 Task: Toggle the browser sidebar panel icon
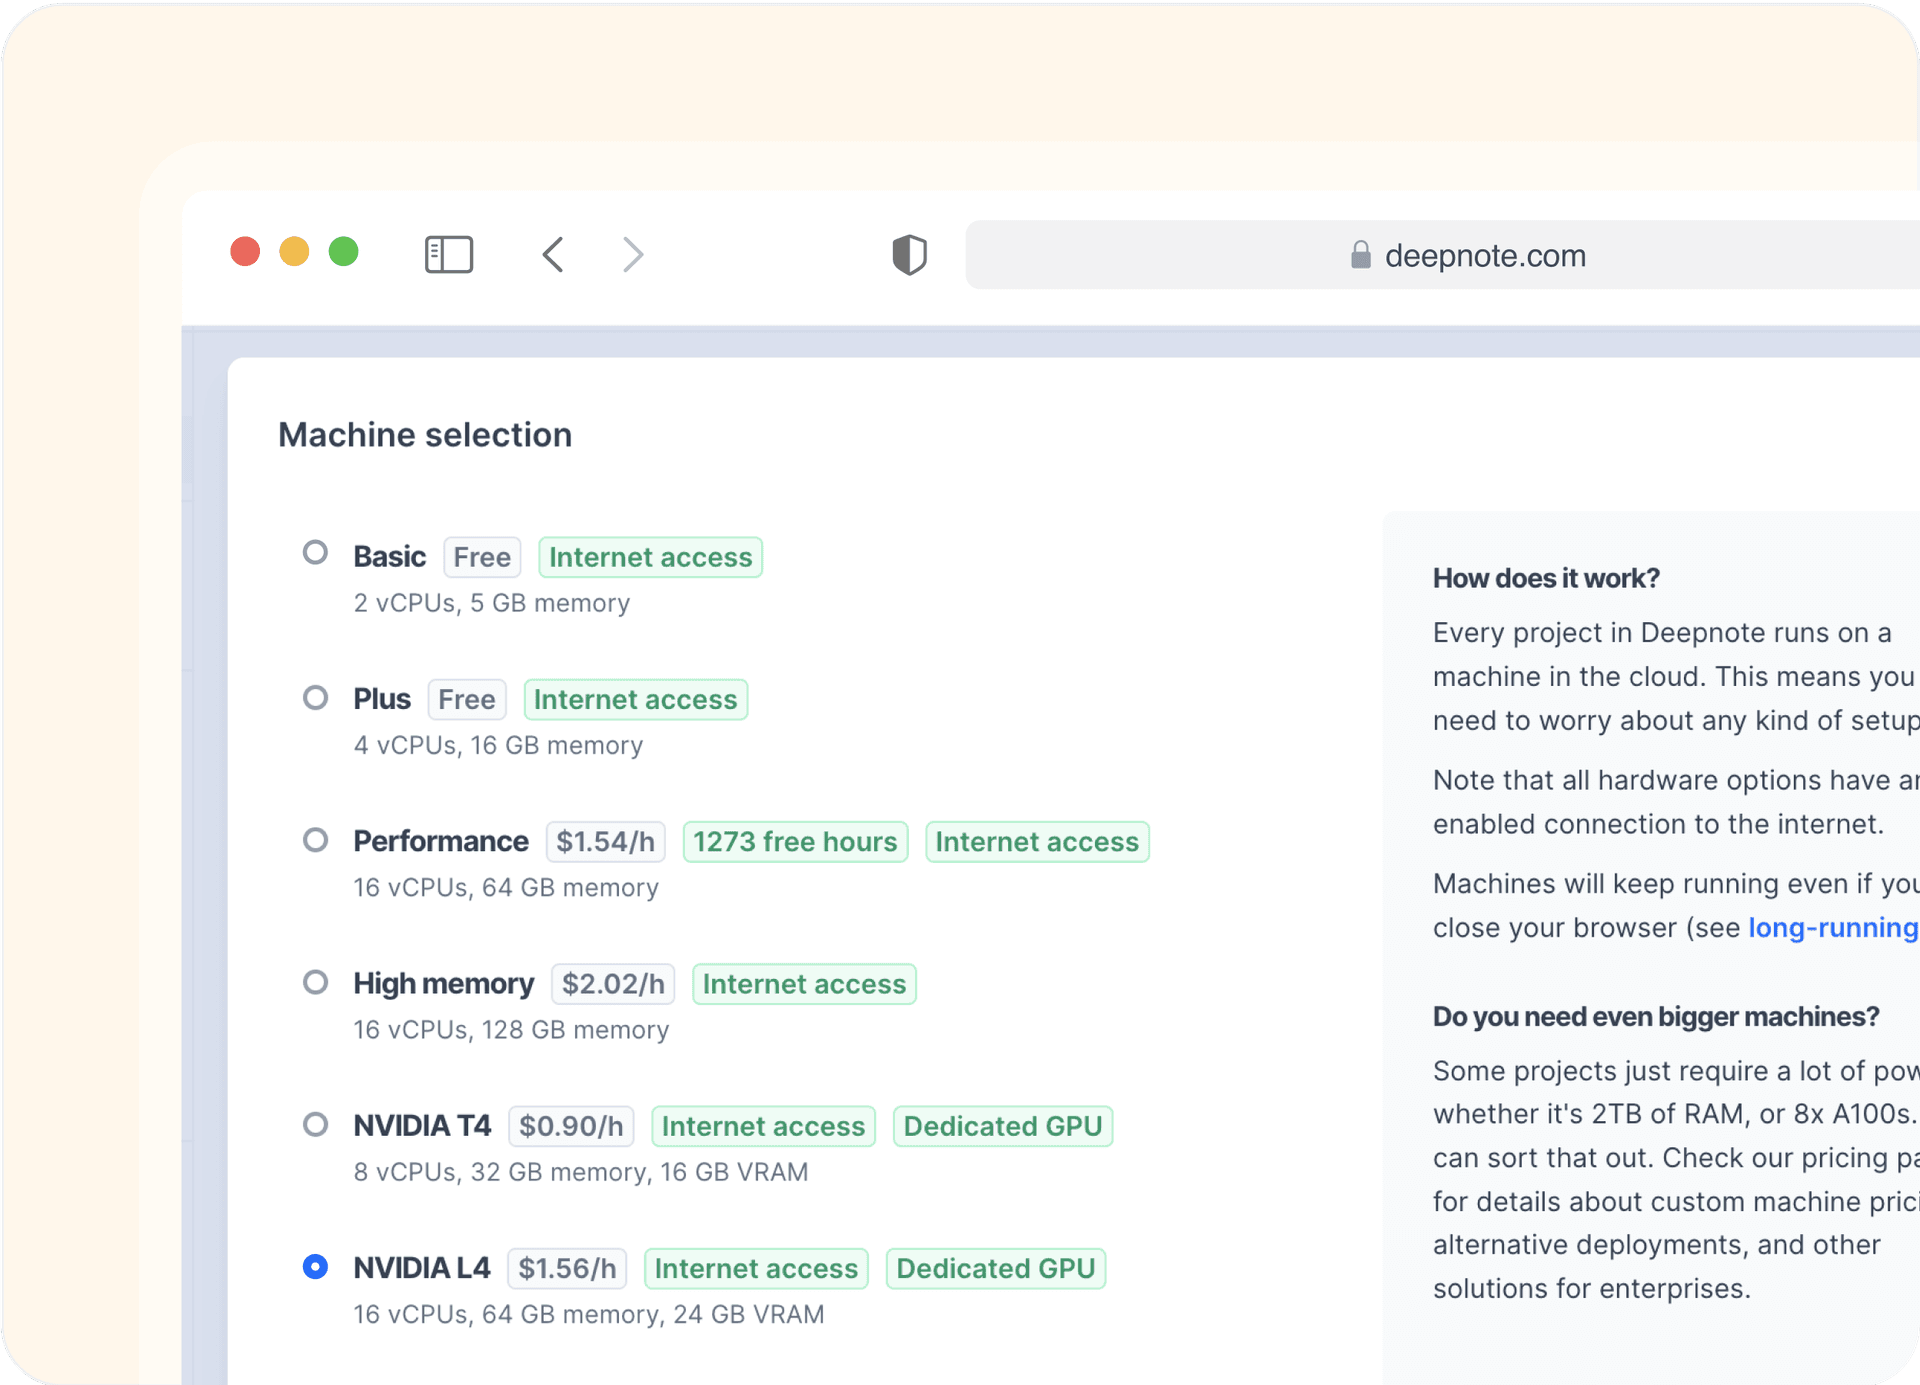point(448,254)
